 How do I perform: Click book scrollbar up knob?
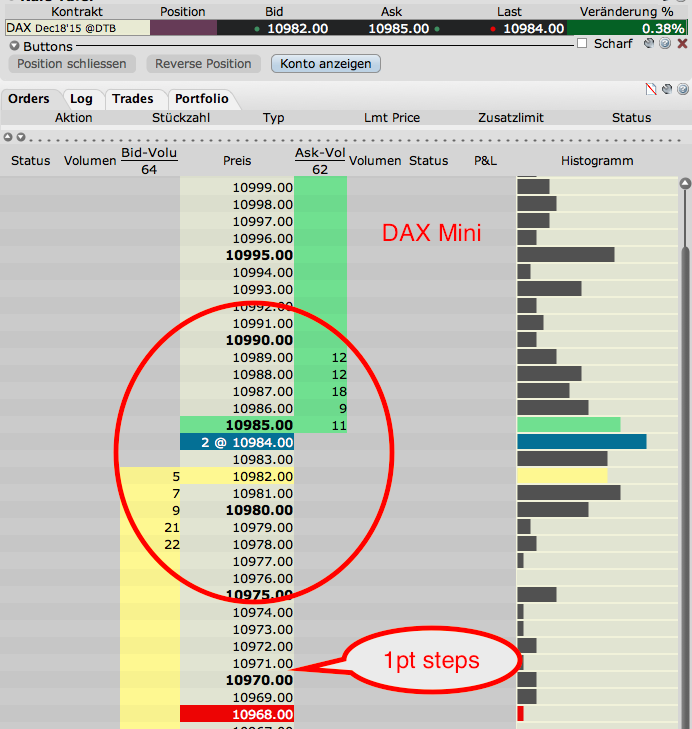[685, 184]
